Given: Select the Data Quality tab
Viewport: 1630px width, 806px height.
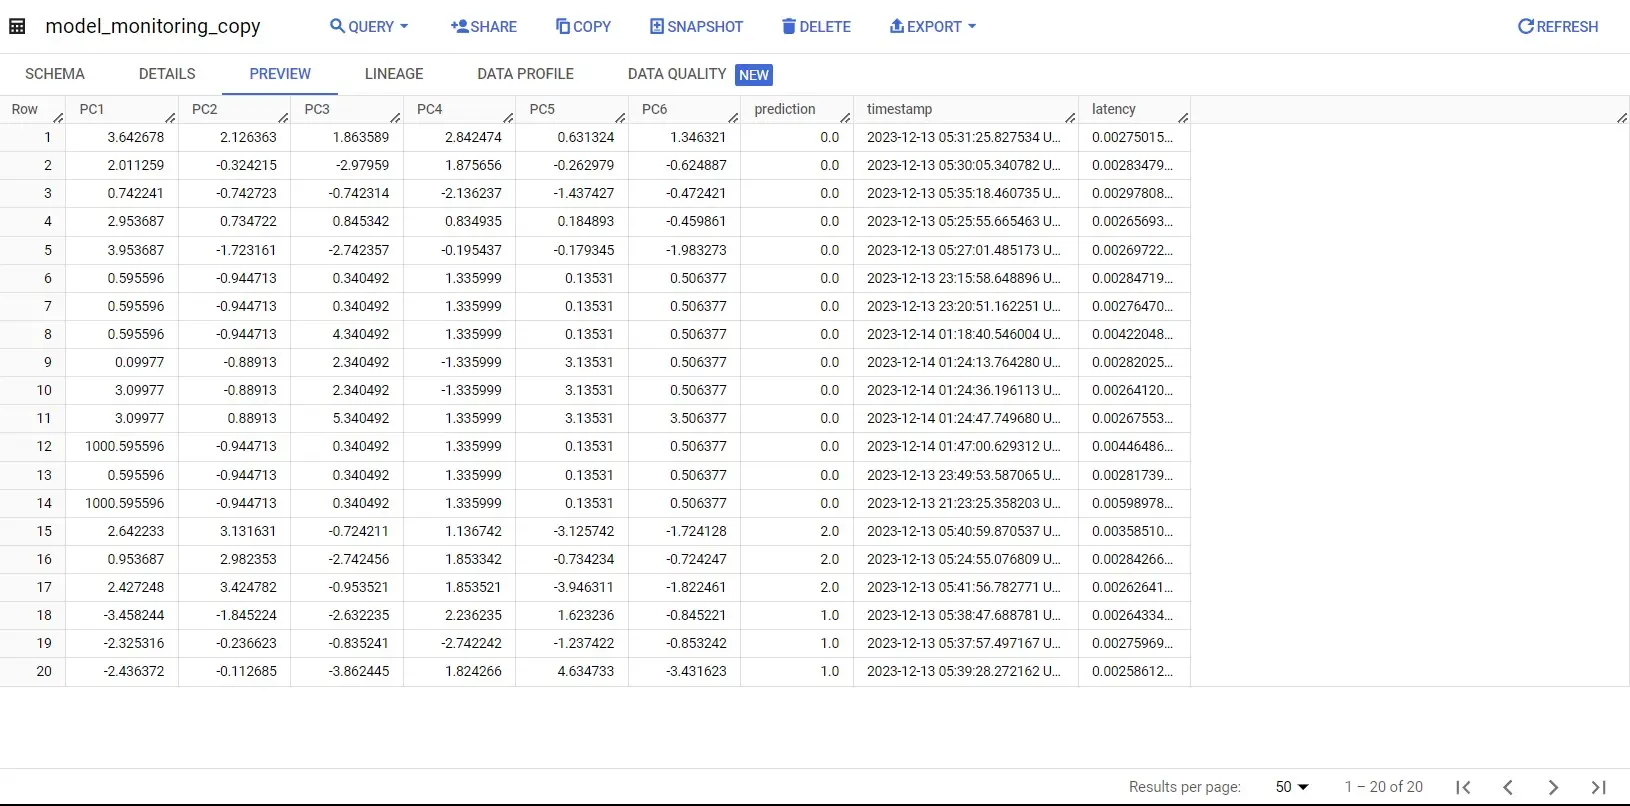Looking at the screenshot, I should coord(677,74).
